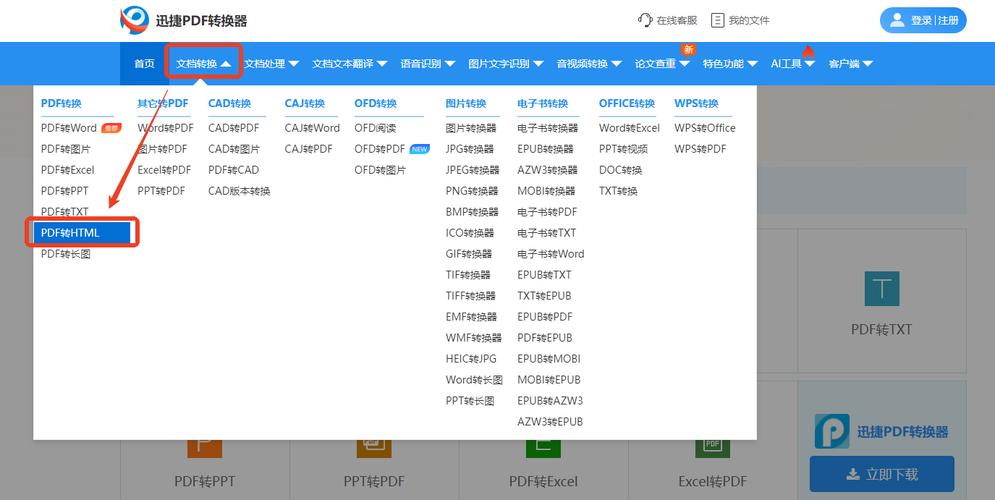Open CAJ转PDF link

[308, 148]
